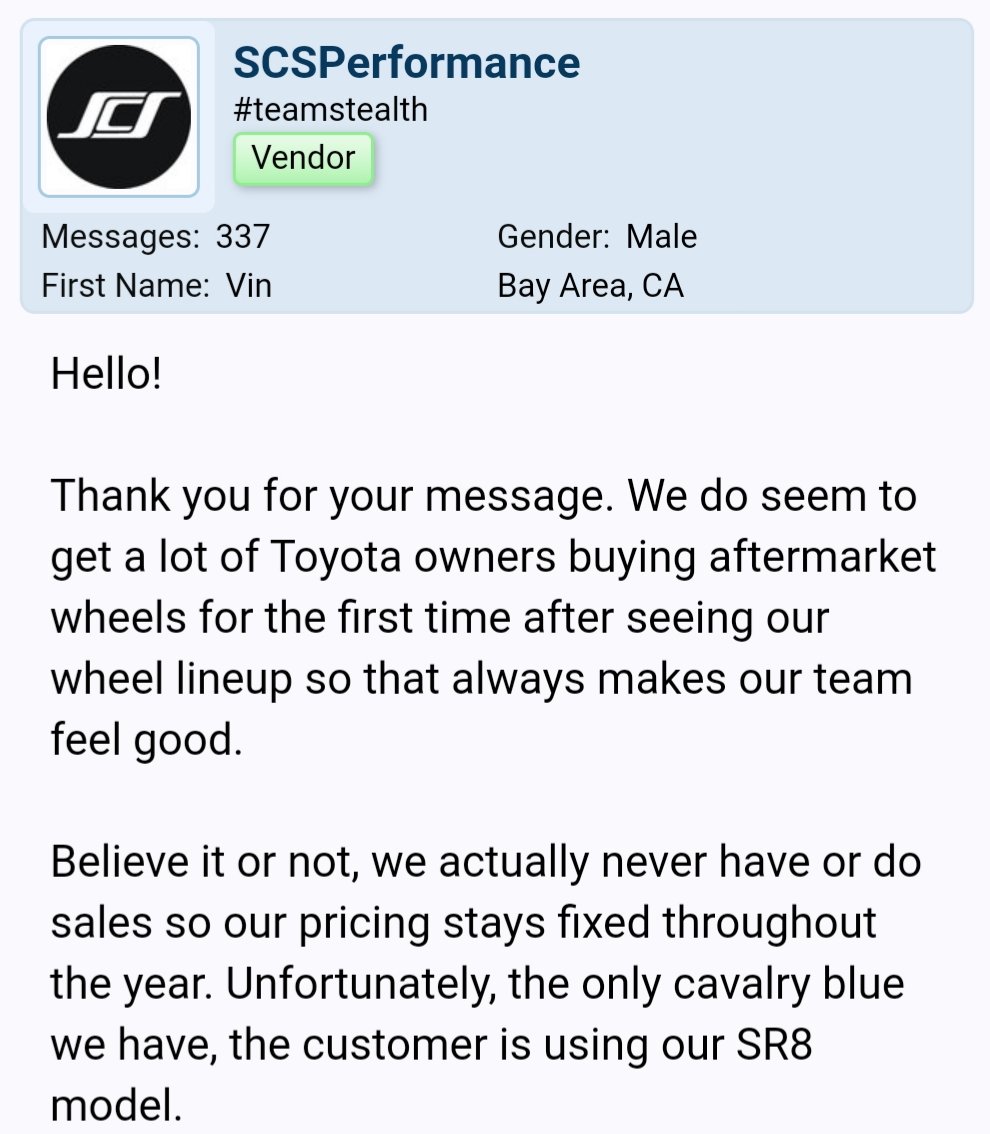Click the green Vendor badge

pos(303,158)
